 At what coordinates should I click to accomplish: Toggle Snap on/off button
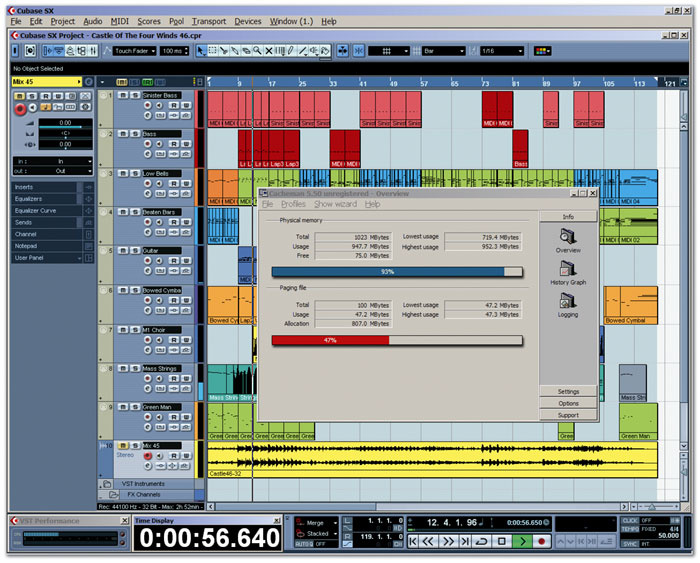358,51
